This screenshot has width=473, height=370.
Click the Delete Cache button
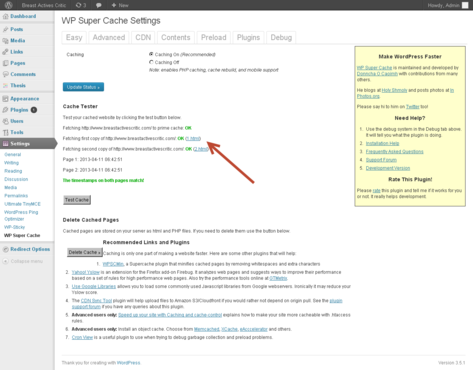[85, 252]
